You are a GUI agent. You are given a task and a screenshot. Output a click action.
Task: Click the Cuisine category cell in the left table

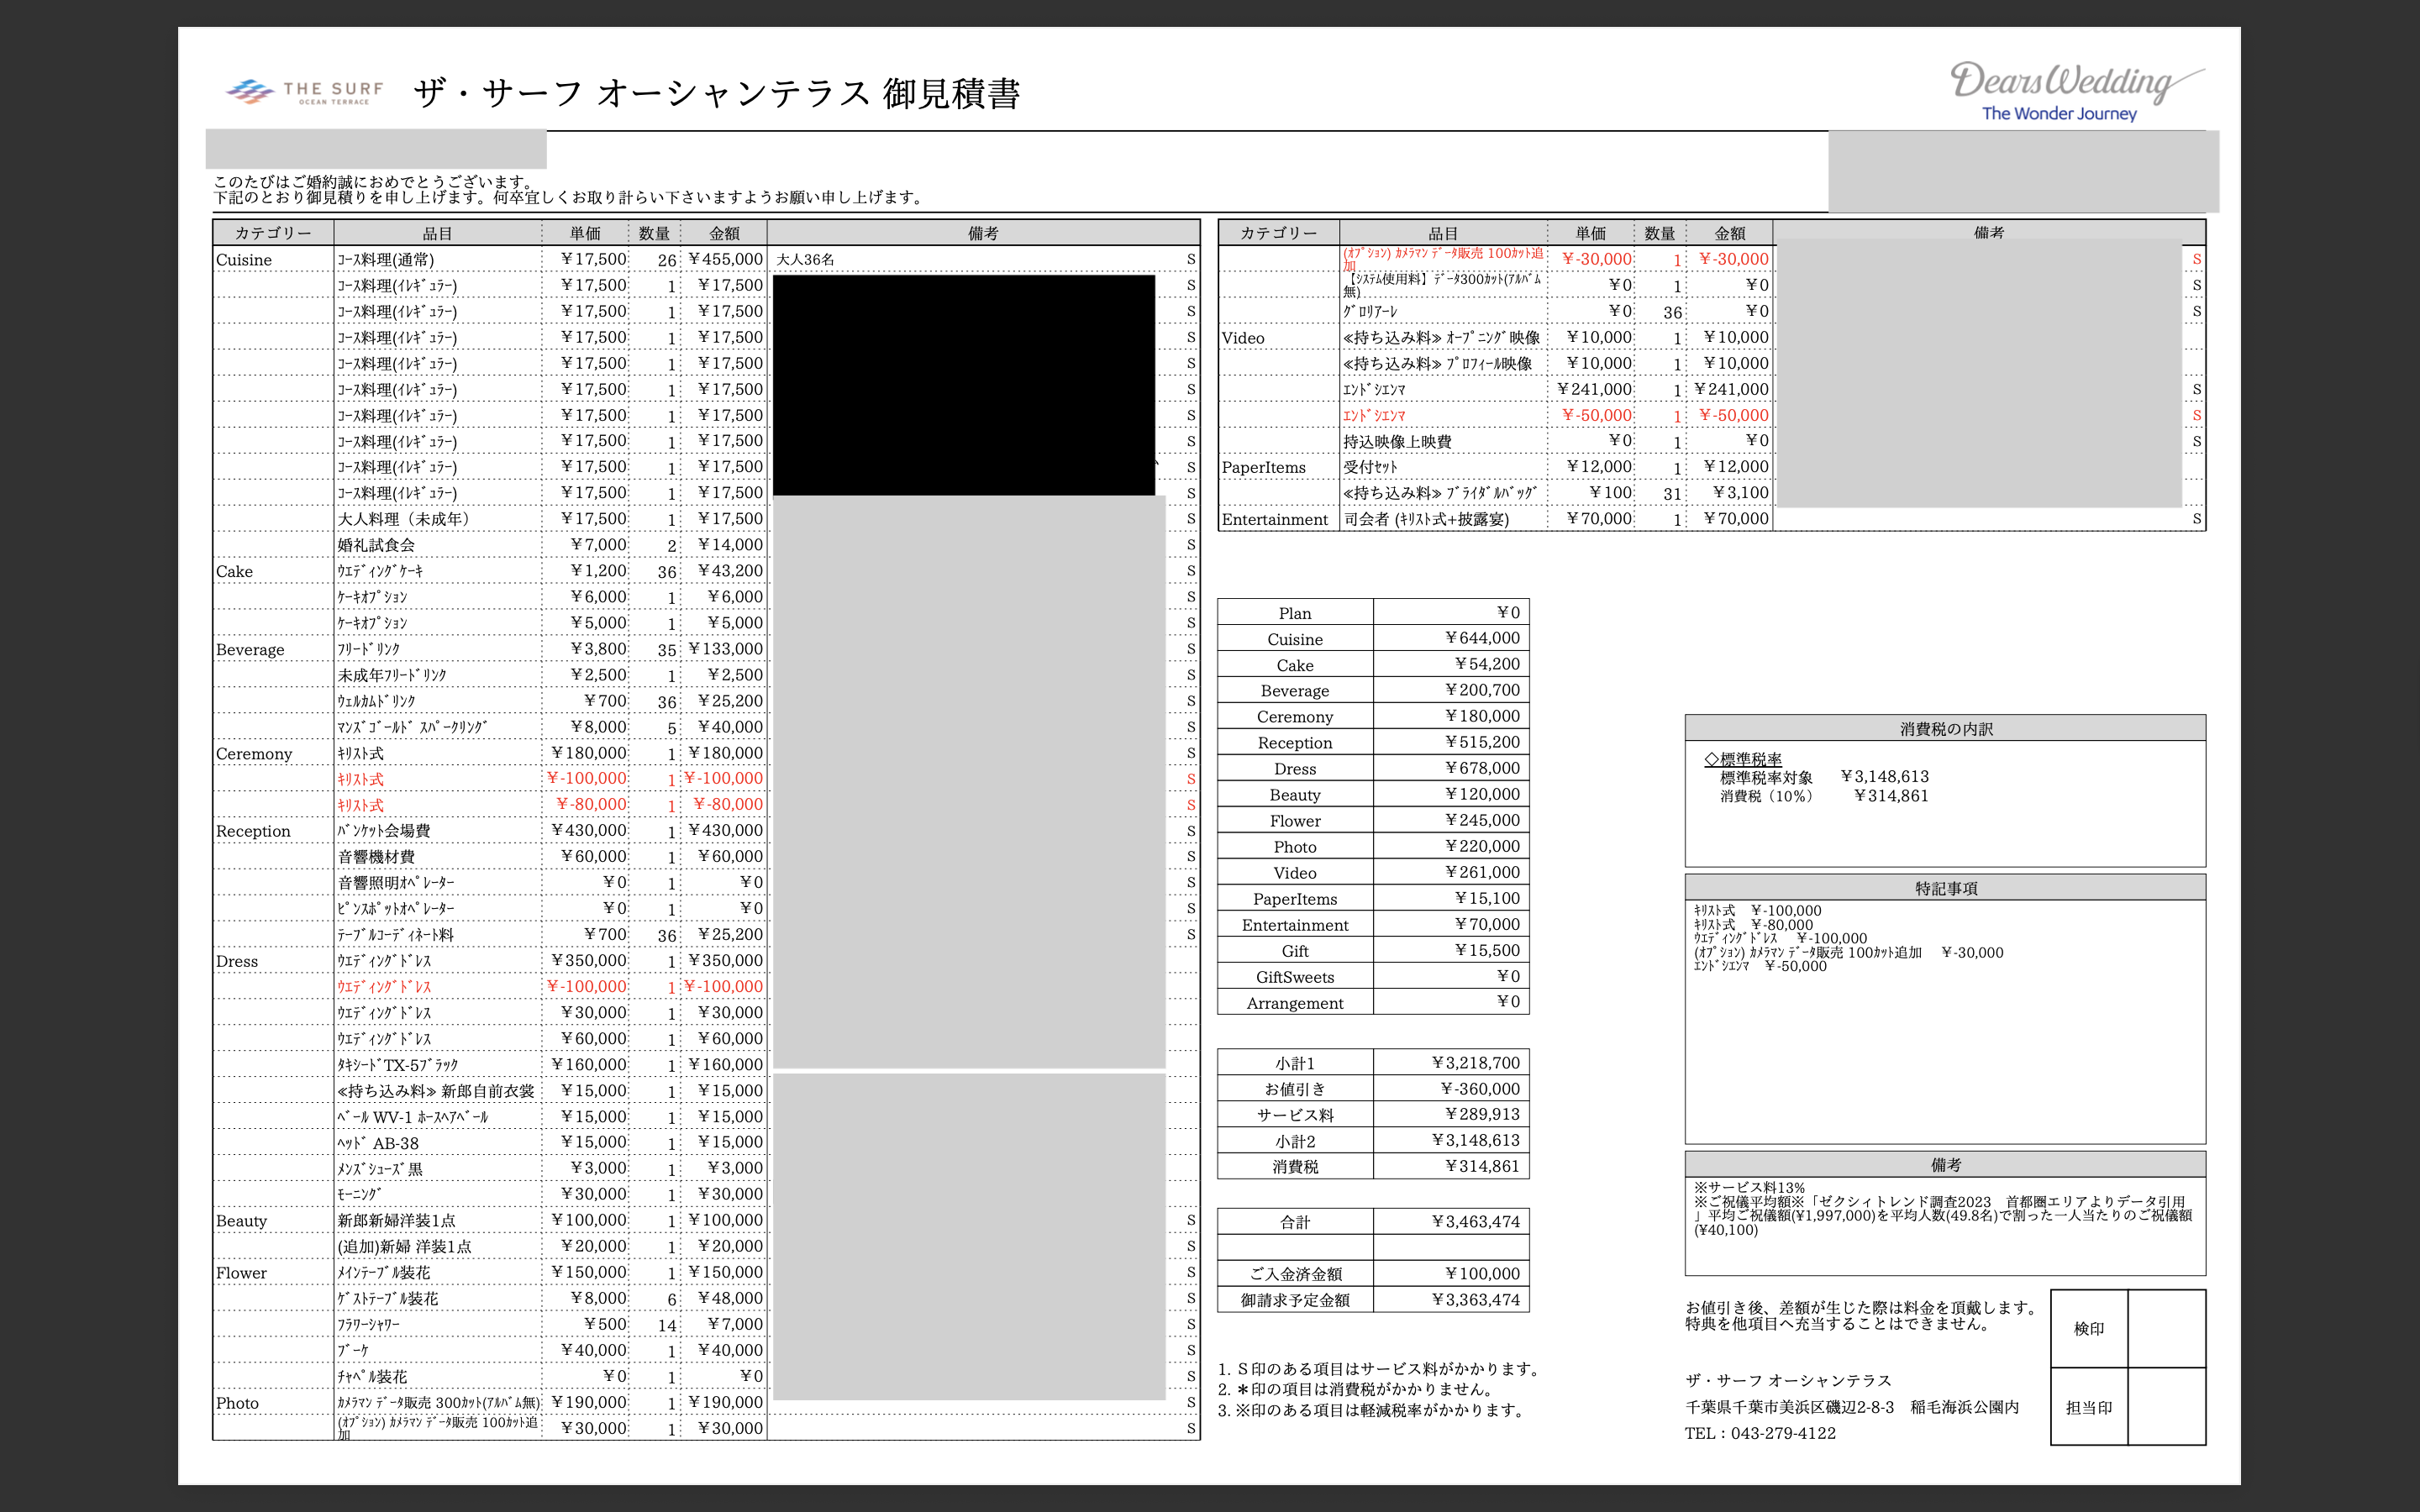[244, 260]
